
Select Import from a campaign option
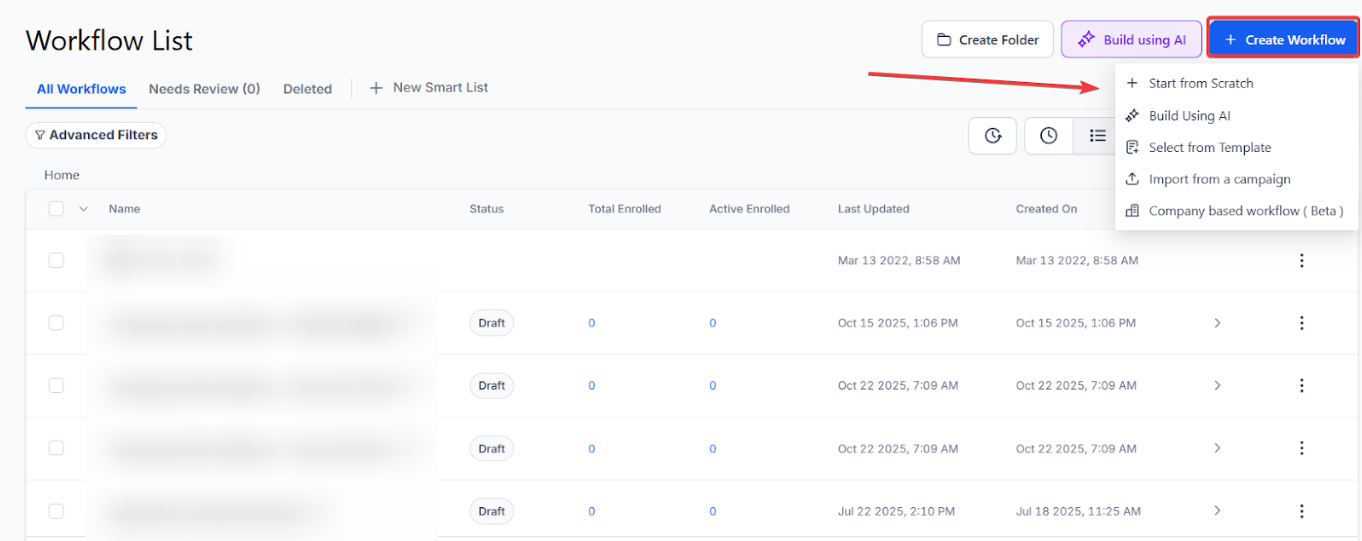1219,180
